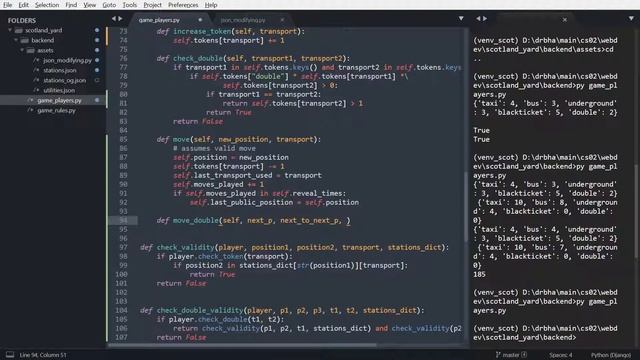This screenshot has width=640, height=360.
Task: Collapse the backend folder arrow
Action: (16, 40)
